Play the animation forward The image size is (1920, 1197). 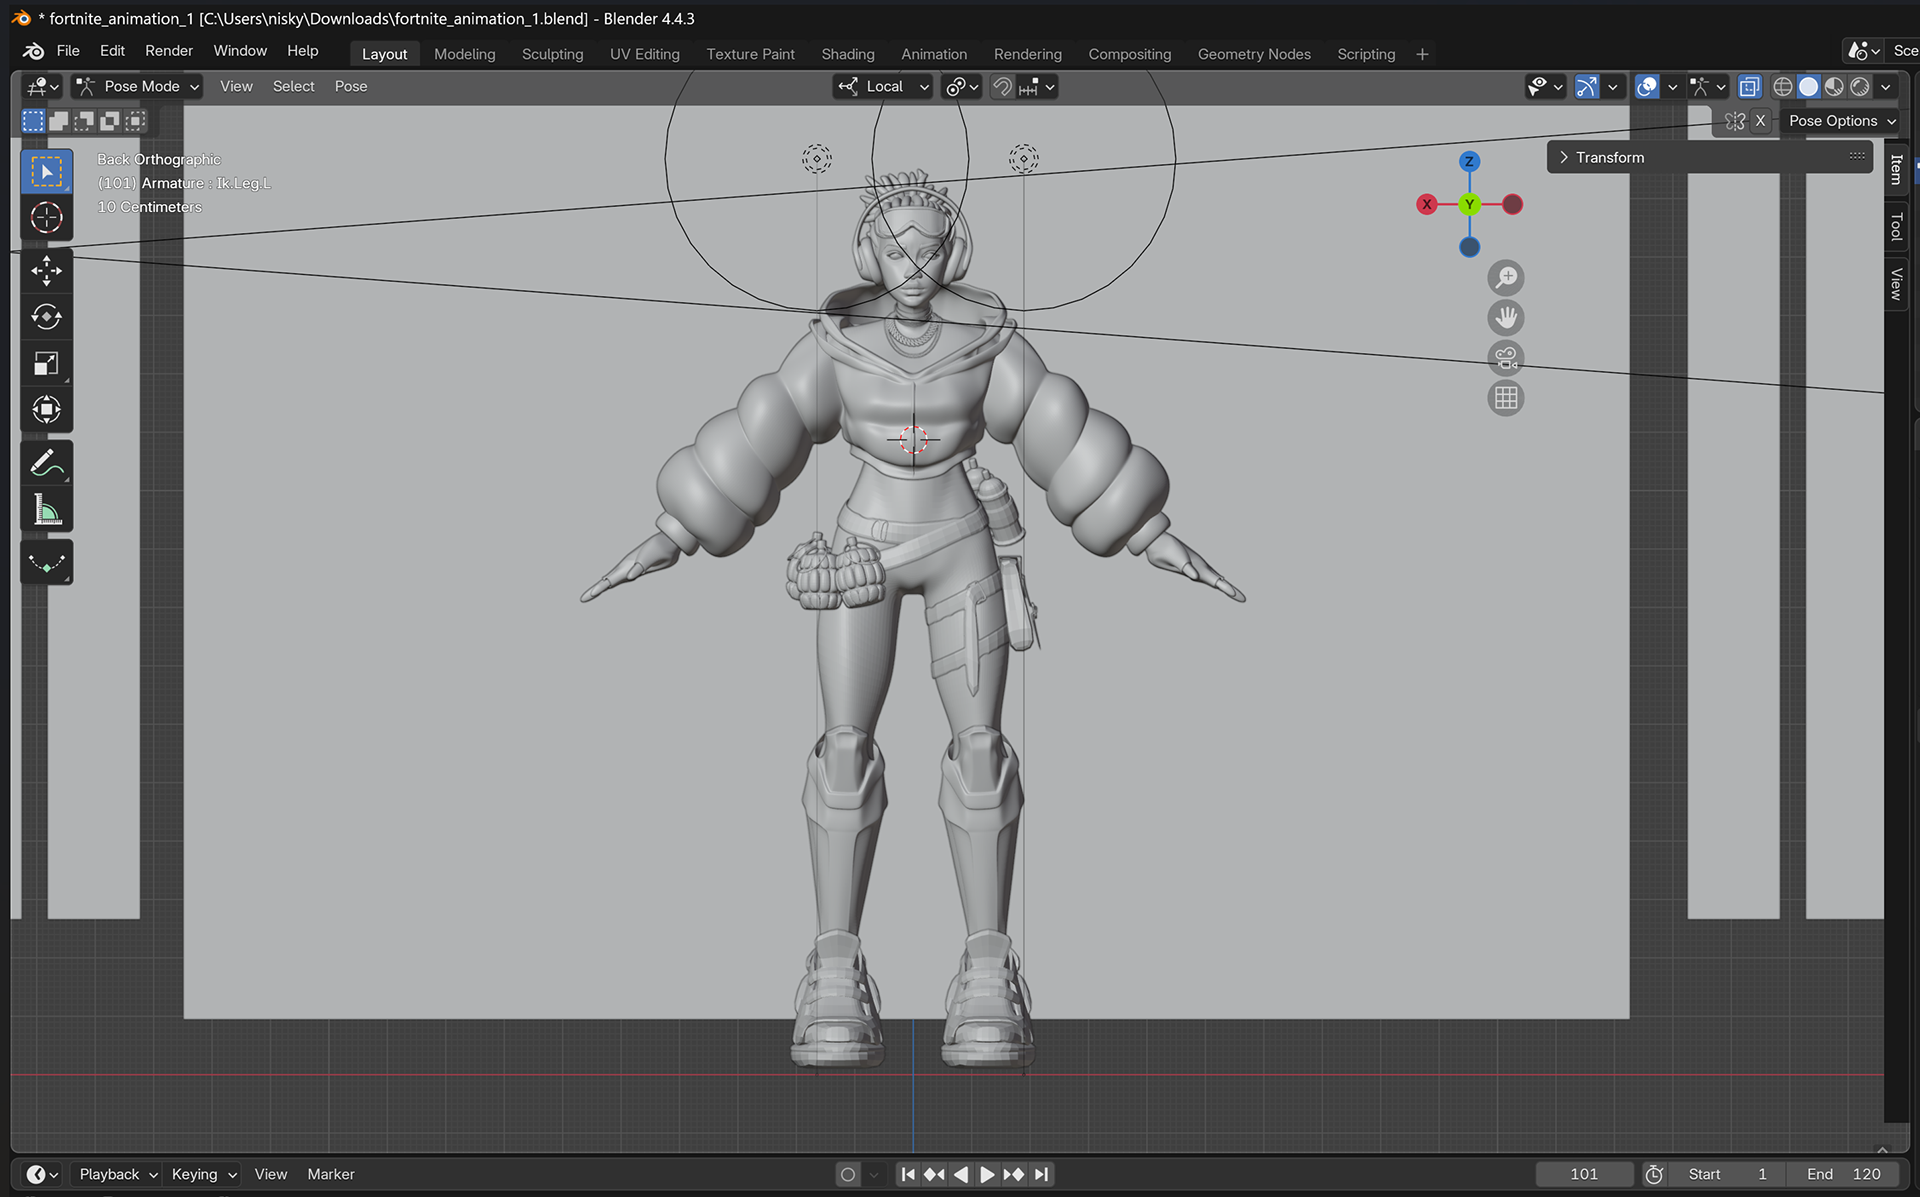(987, 1174)
